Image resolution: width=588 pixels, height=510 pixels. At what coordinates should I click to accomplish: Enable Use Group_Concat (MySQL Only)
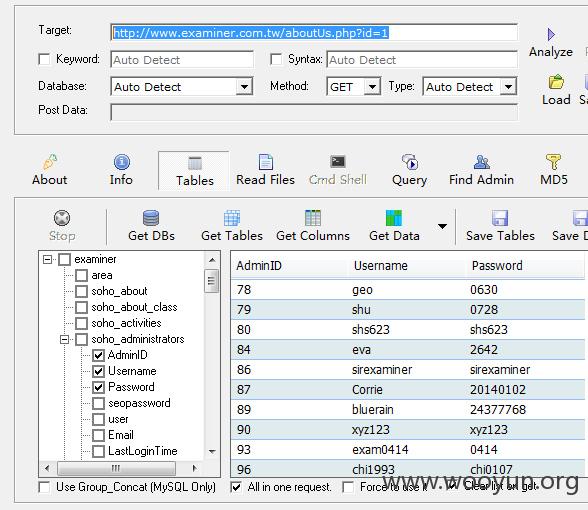click(44, 487)
